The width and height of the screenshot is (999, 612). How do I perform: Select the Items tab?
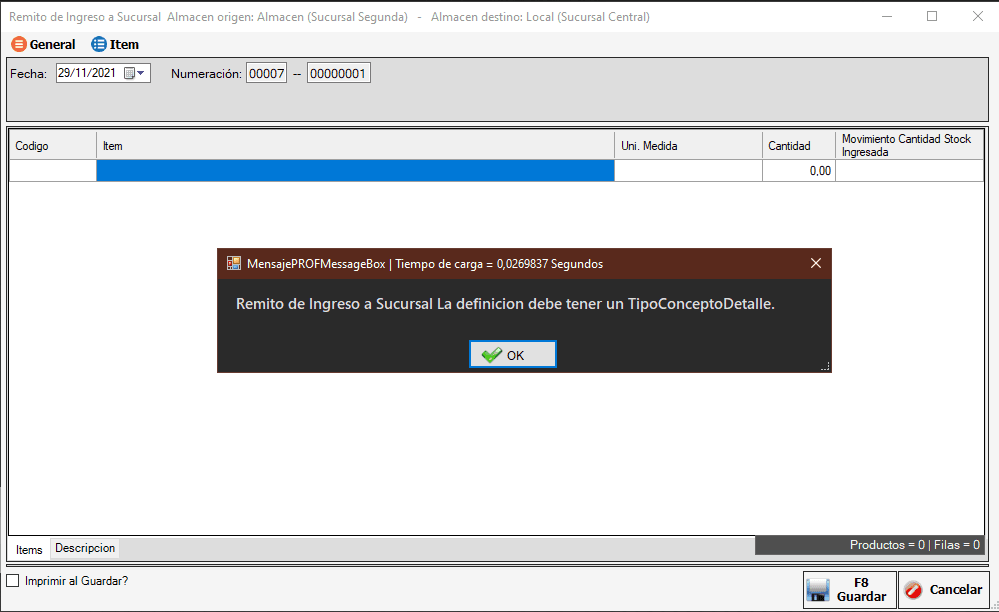[x=29, y=549]
